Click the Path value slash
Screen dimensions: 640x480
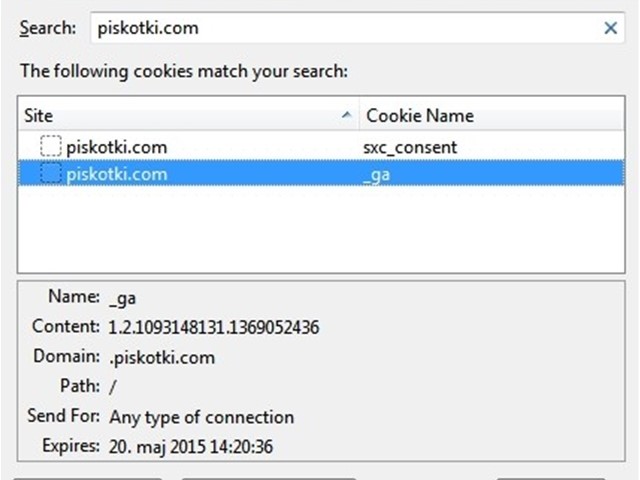tap(113, 387)
